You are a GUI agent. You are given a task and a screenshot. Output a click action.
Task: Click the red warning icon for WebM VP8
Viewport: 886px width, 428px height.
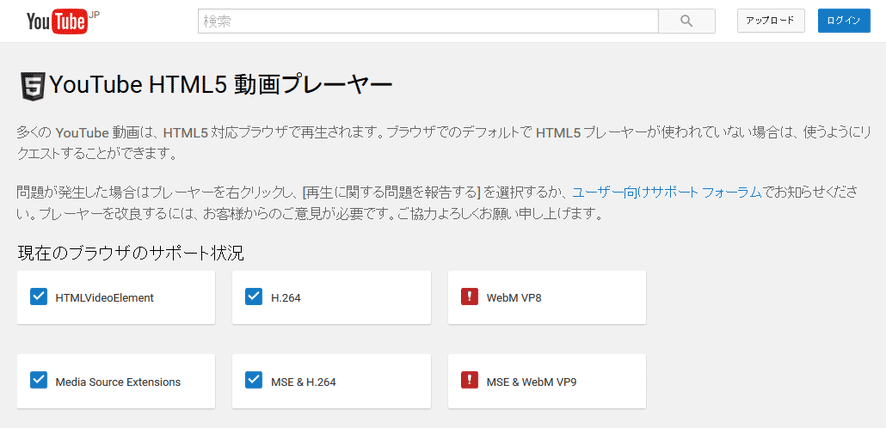[x=470, y=297]
